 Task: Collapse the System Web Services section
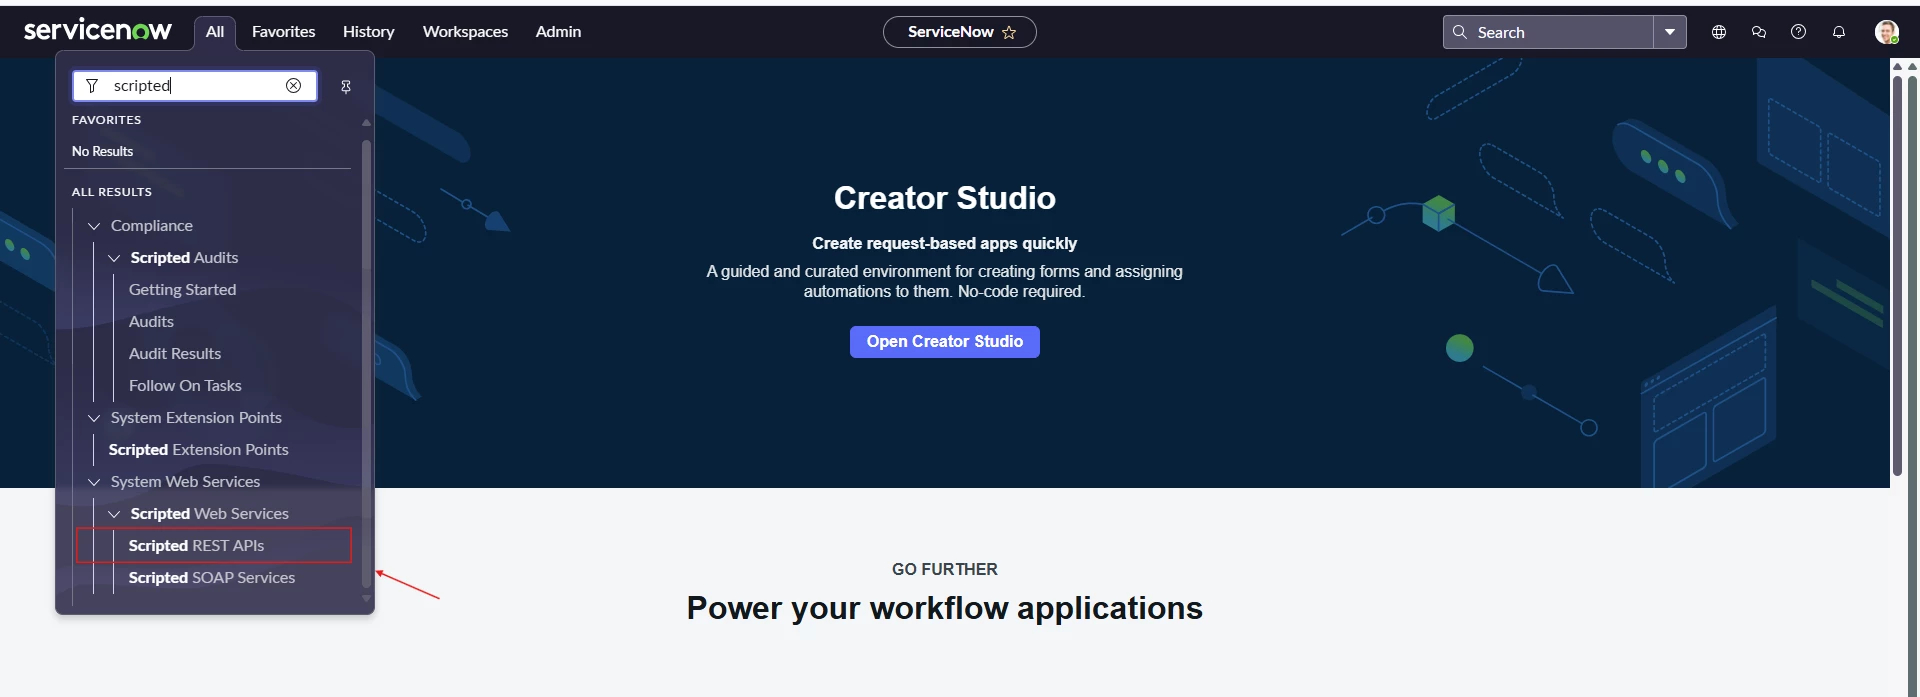pyautogui.click(x=94, y=482)
